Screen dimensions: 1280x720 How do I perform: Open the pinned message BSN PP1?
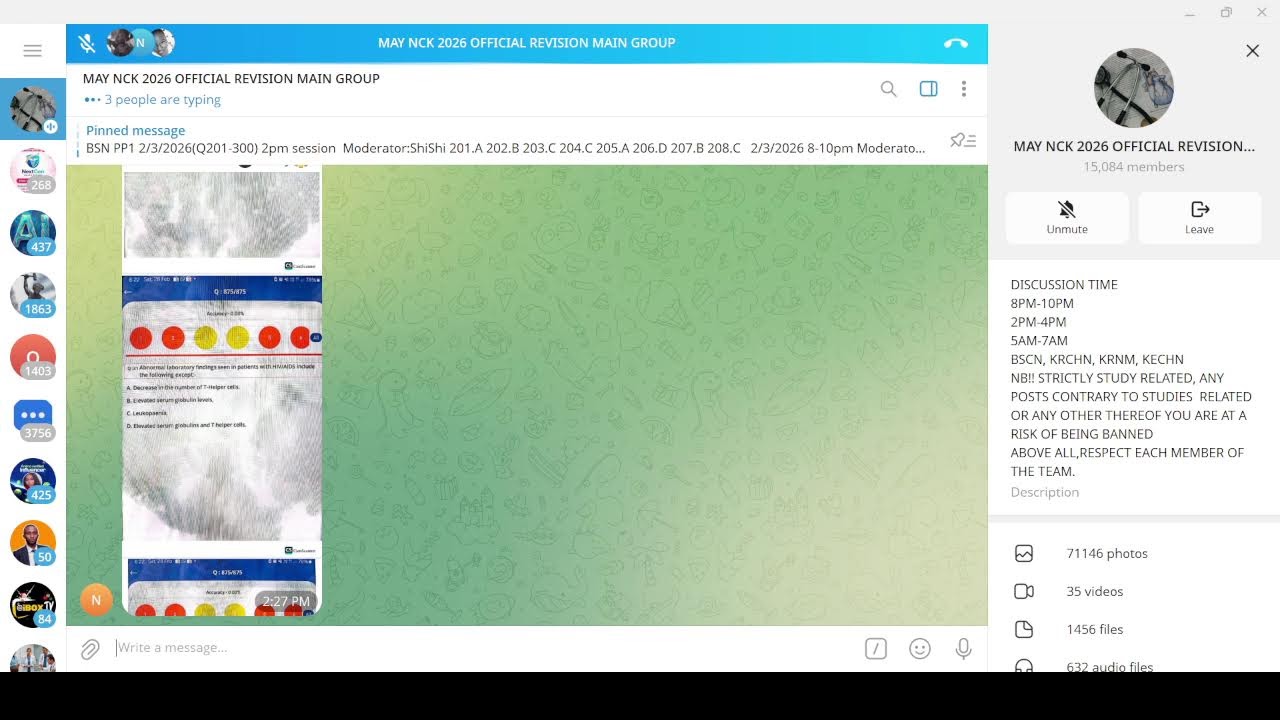point(505,140)
